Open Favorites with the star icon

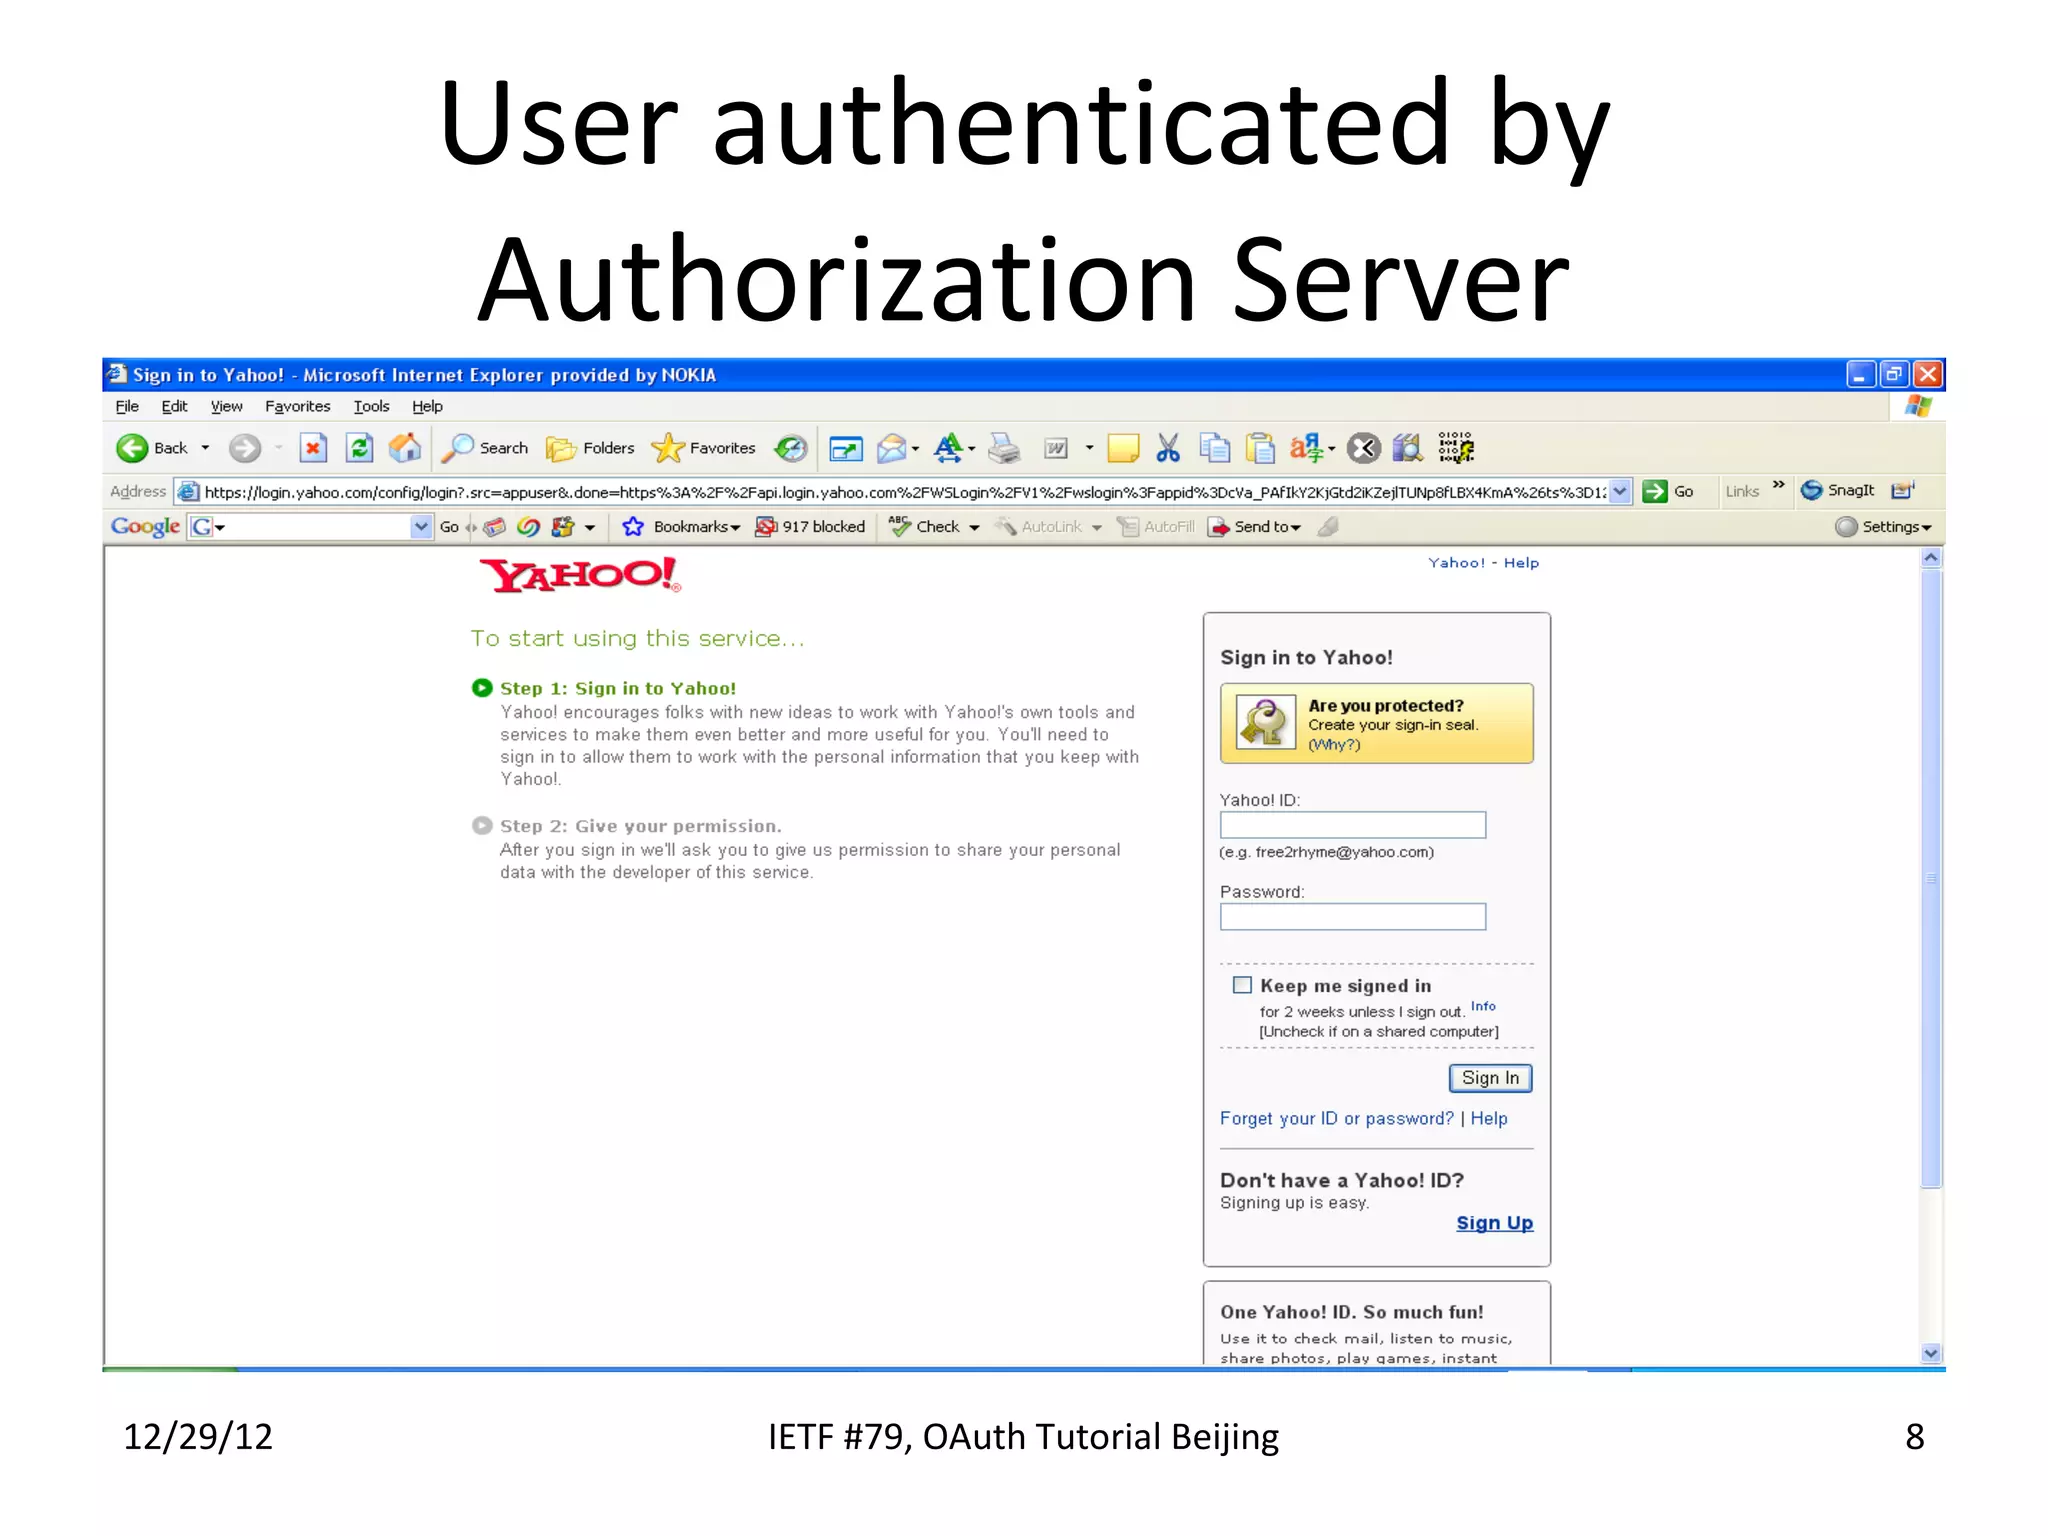[703, 448]
